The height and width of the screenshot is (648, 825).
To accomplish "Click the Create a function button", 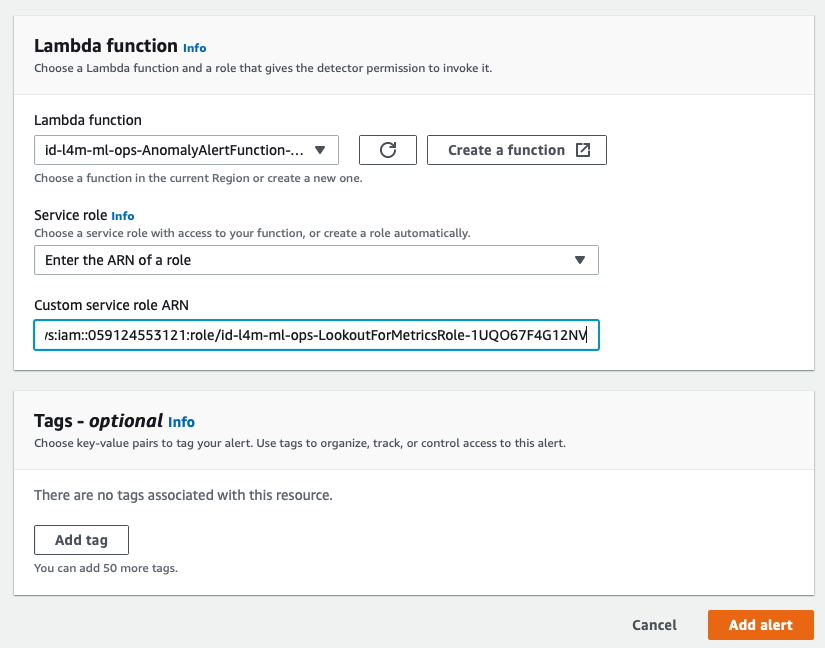I will (x=517, y=150).
